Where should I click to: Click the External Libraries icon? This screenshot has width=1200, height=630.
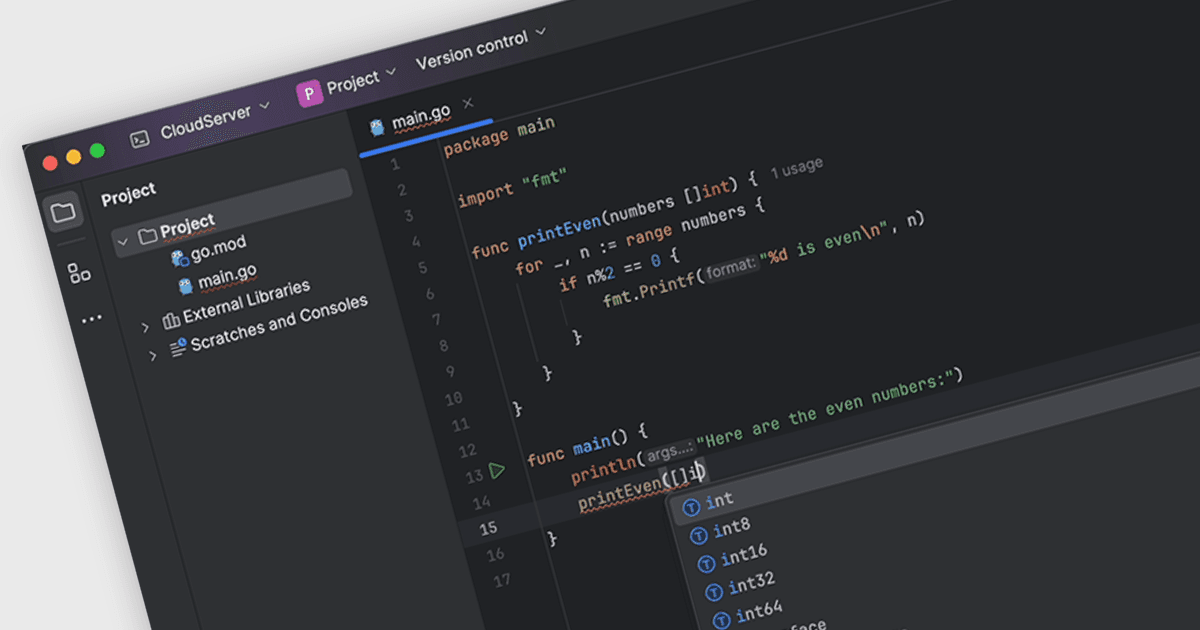tap(171, 320)
